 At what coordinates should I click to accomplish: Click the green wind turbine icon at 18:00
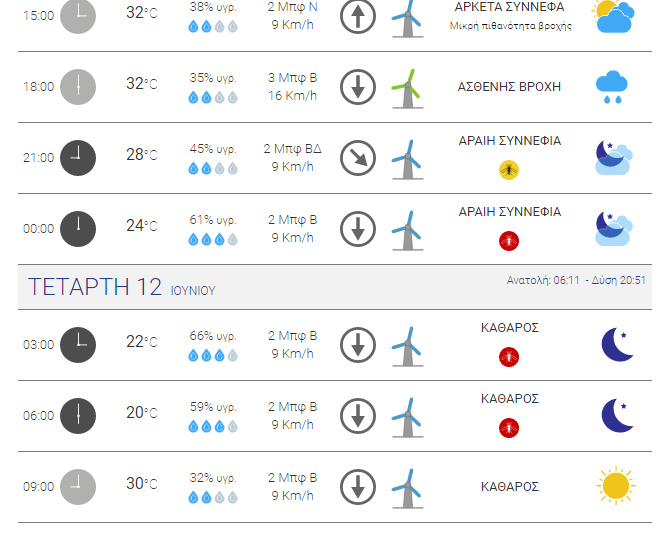tap(407, 89)
